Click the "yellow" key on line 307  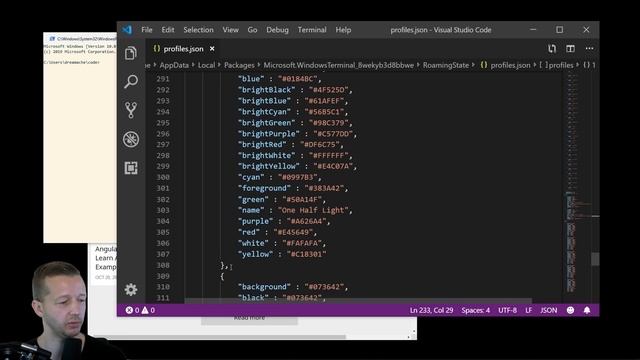pyautogui.click(x=256, y=254)
